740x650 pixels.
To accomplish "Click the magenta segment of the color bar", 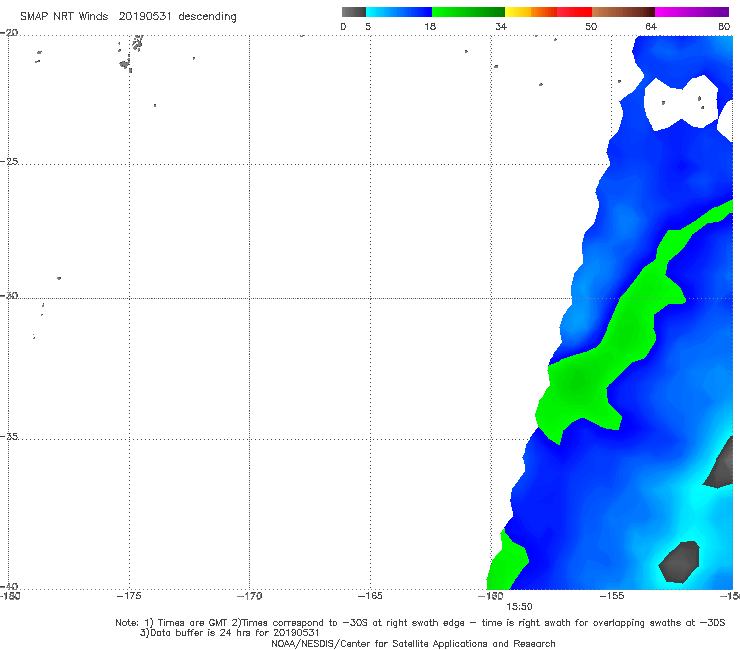I will click(x=692, y=12).
